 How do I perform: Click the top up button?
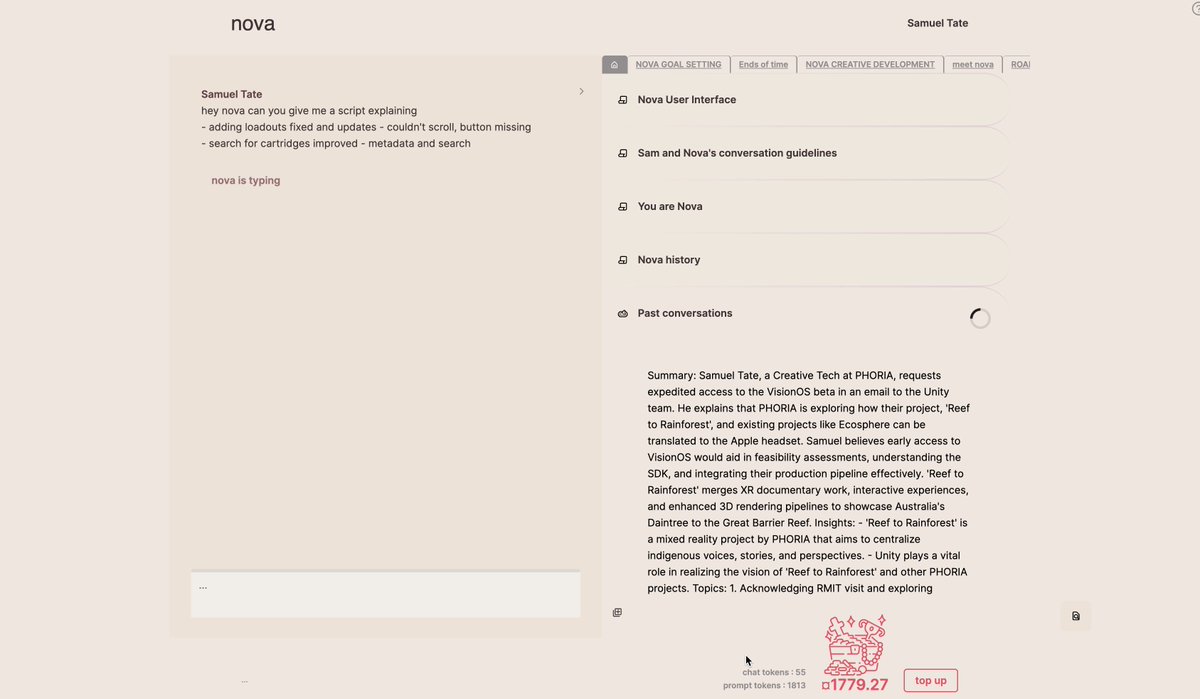coord(931,681)
